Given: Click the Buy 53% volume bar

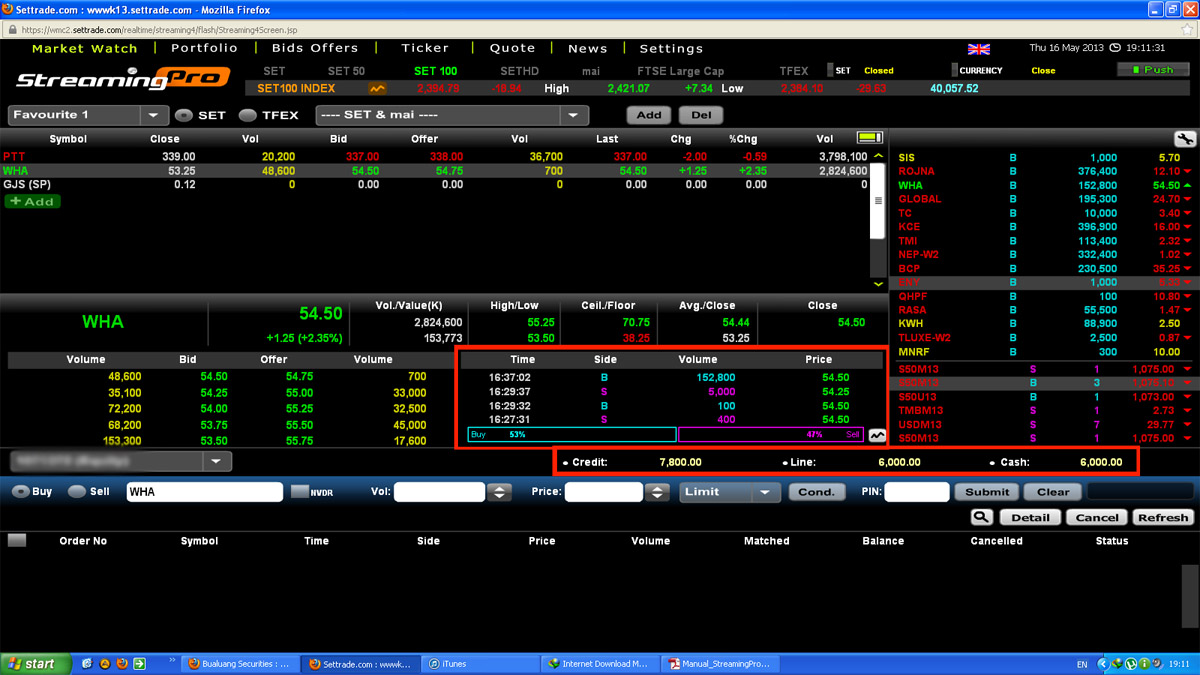Looking at the screenshot, I should [572, 435].
